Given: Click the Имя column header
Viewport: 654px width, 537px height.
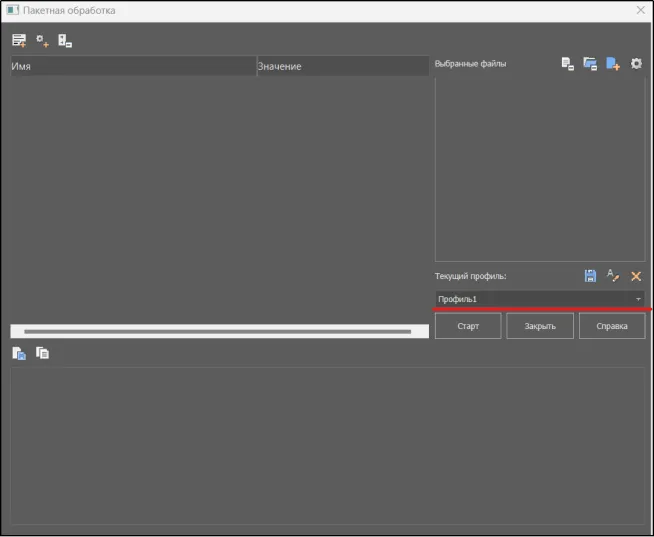Looking at the screenshot, I should [132, 66].
